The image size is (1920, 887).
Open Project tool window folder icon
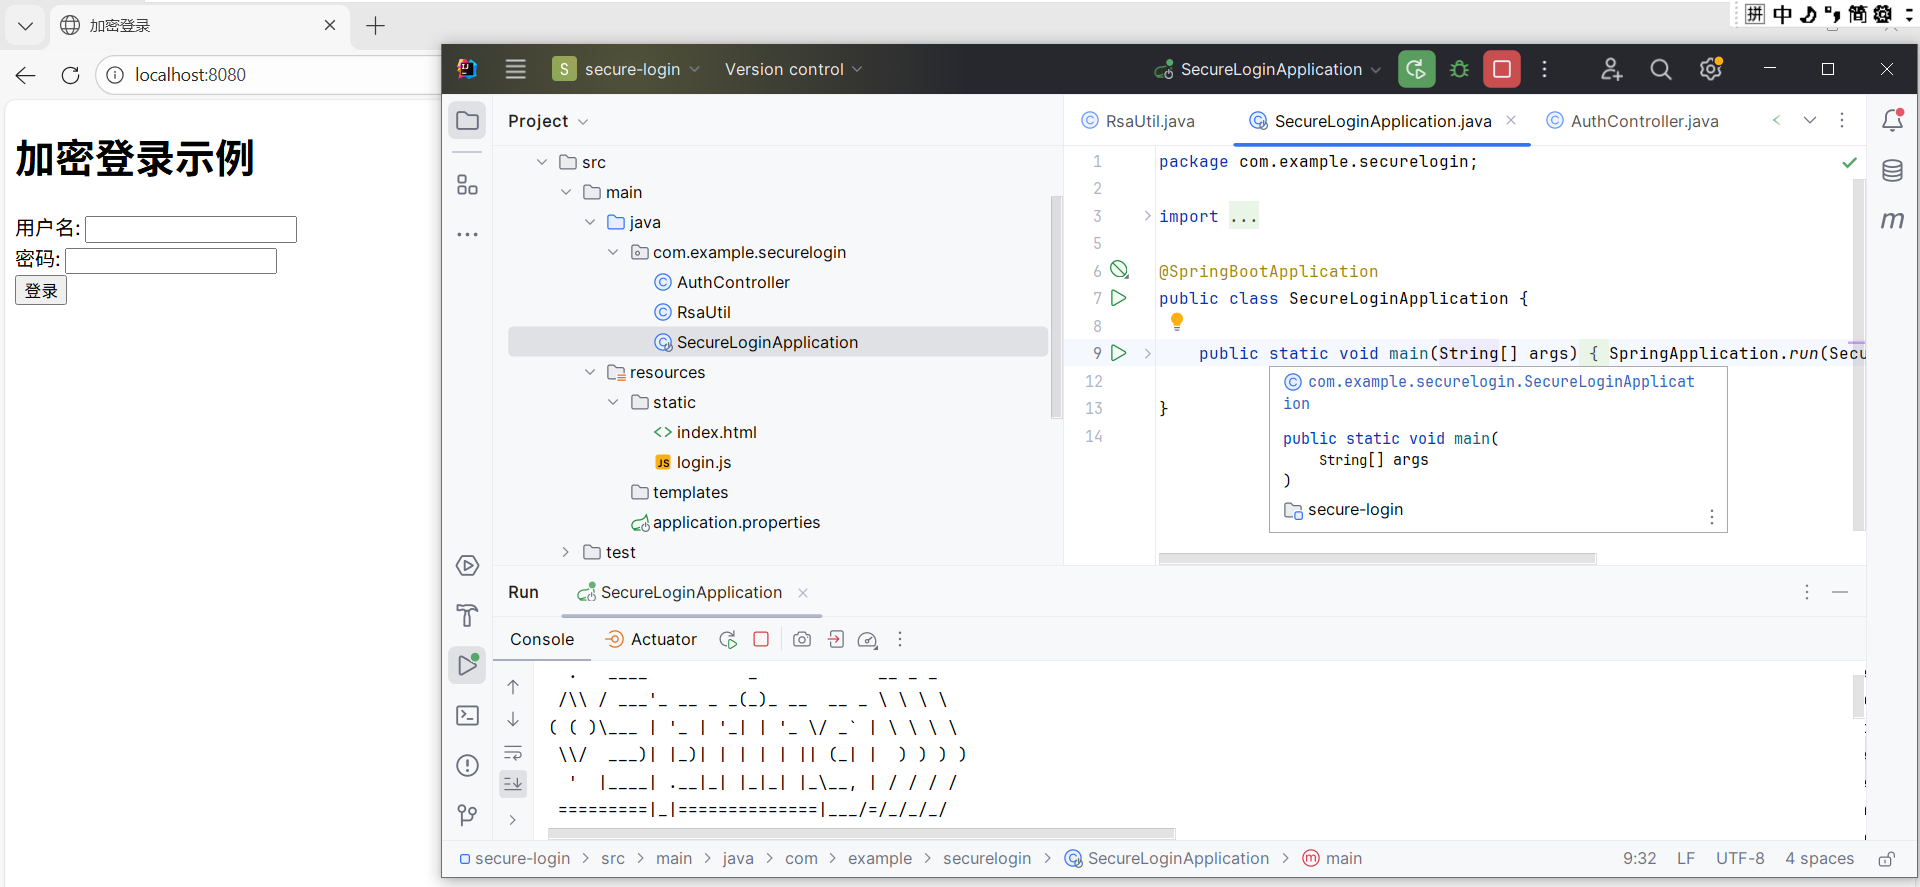point(467,121)
